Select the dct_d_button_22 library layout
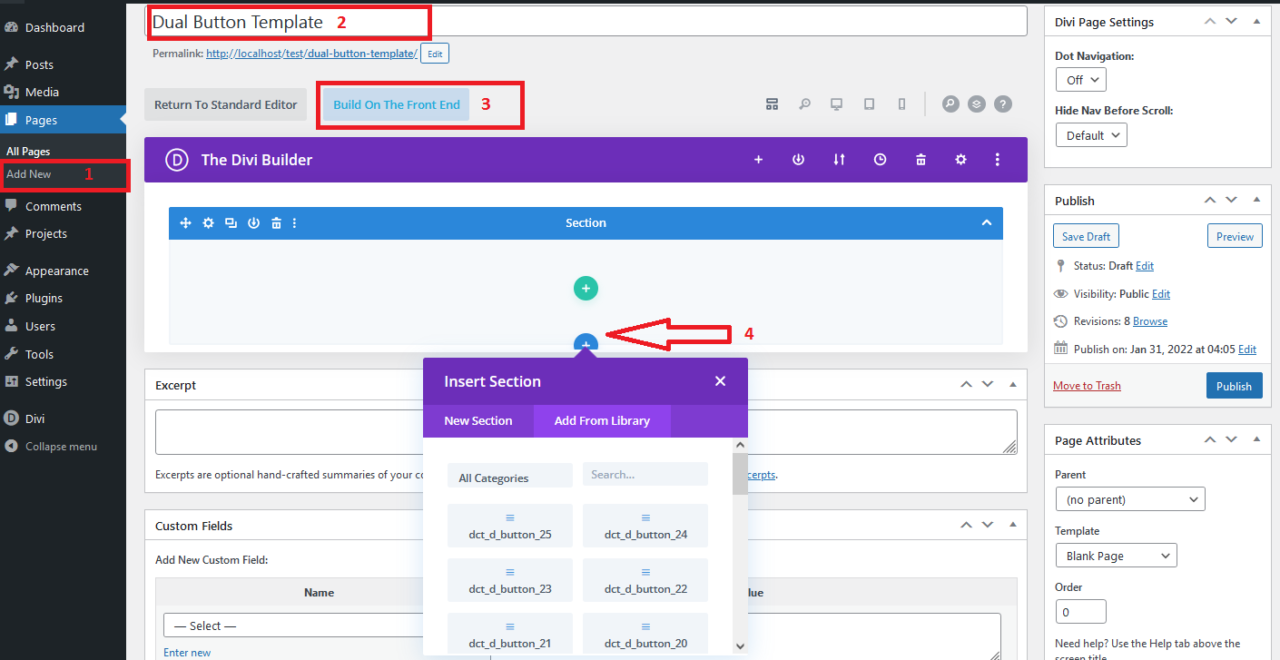 [645, 580]
